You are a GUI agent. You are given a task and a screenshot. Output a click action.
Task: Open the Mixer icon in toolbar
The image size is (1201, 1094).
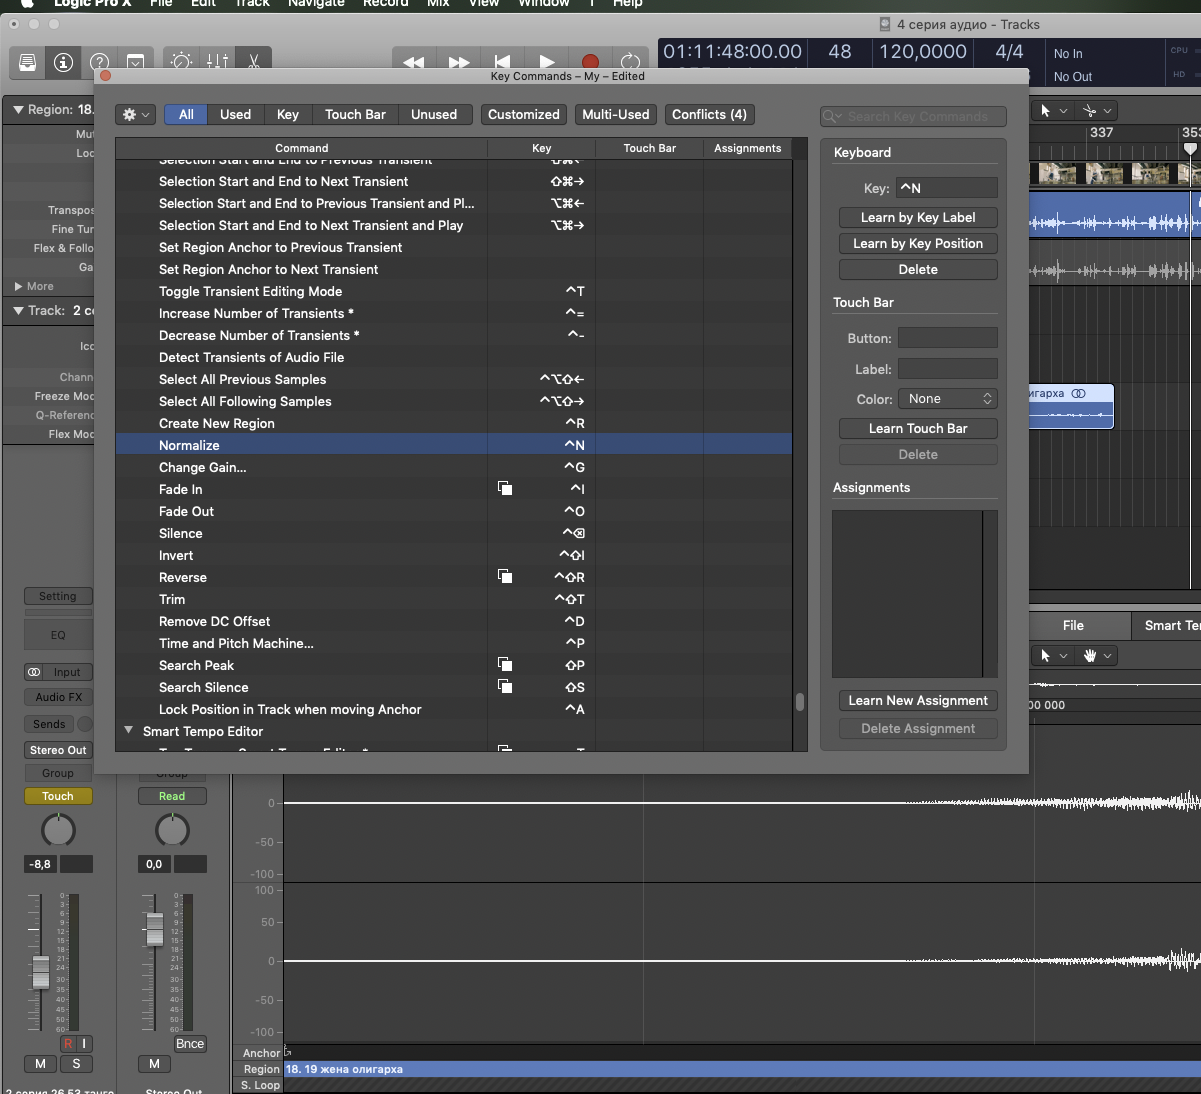217,62
